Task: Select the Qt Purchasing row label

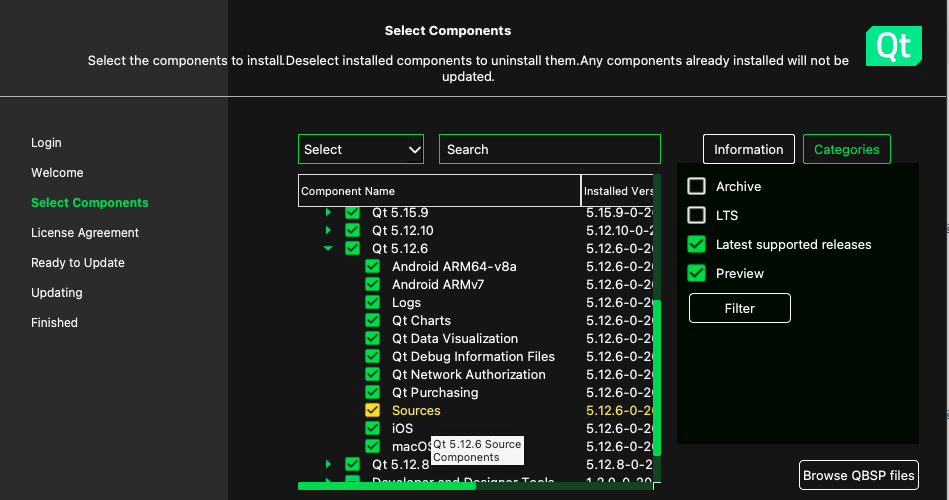Action: click(435, 392)
